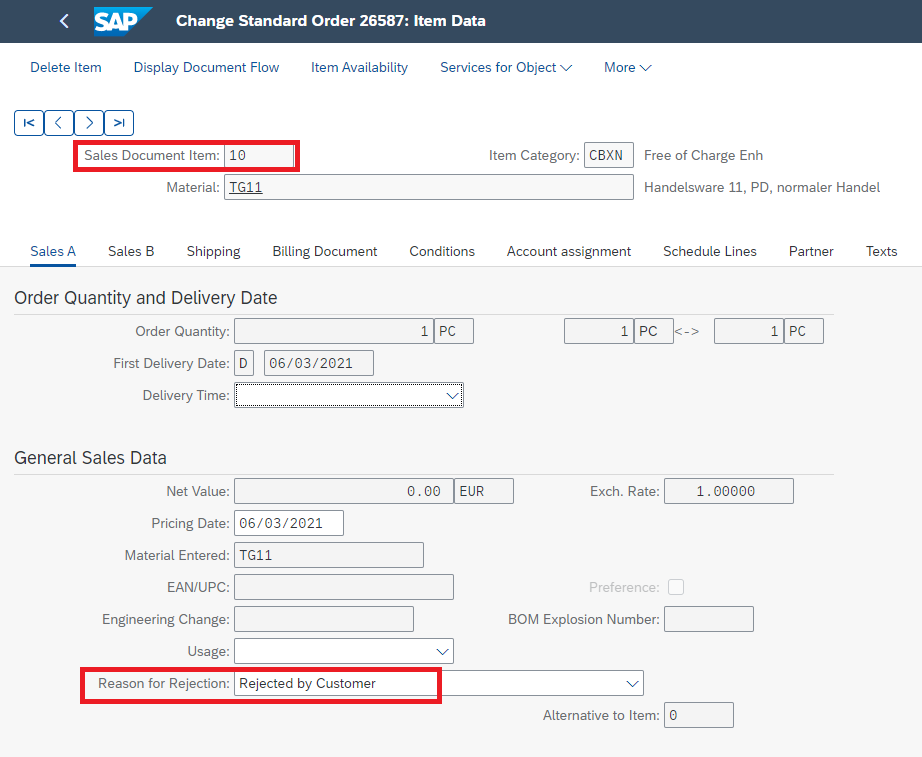The width and height of the screenshot is (922, 757).
Task: Open the Usage dropdown
Action: [x=344, y=651]
